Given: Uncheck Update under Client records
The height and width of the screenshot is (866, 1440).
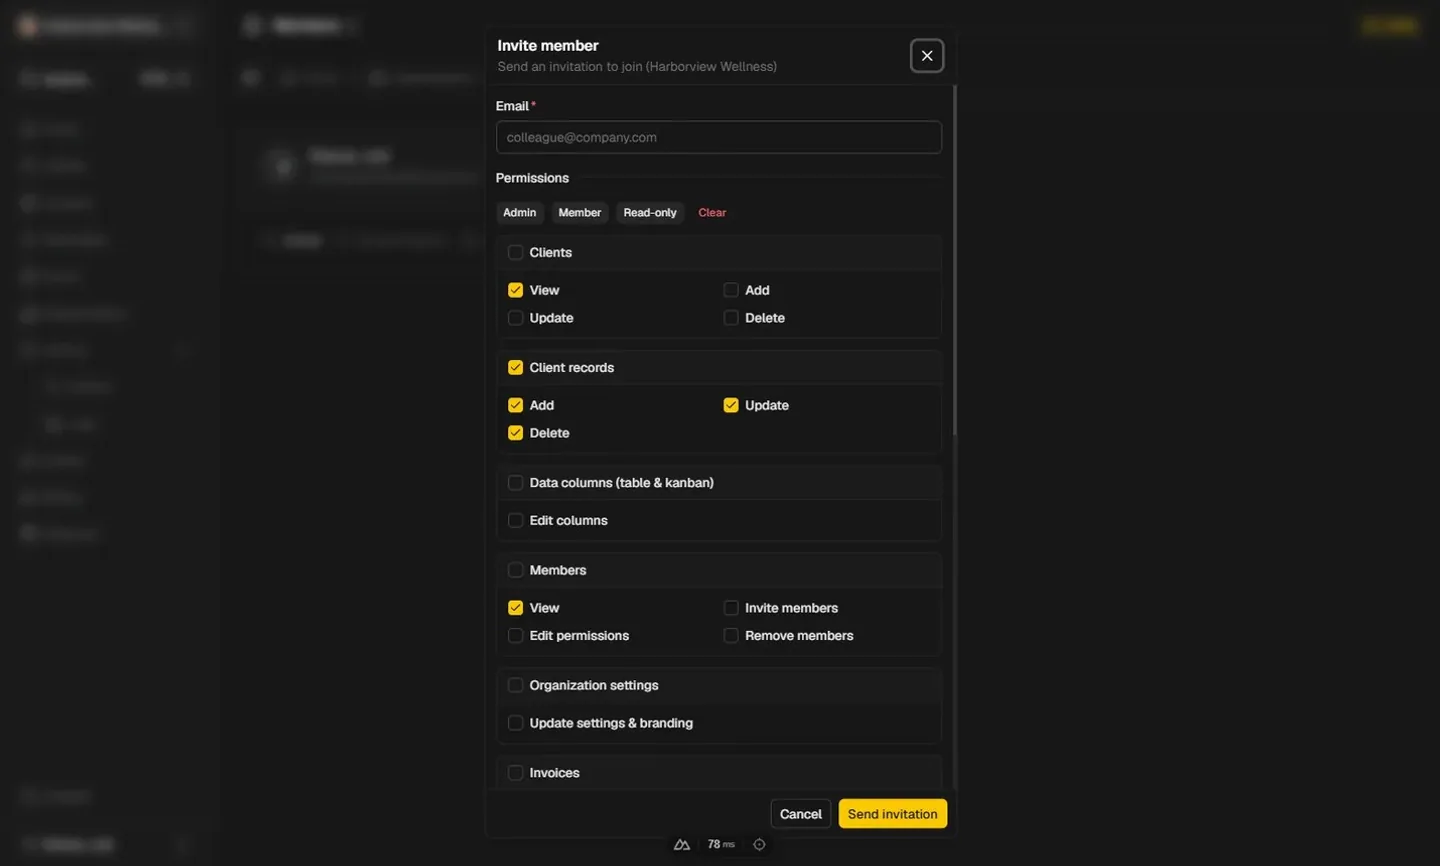Looking at the screenshot, I should [731, 405].
